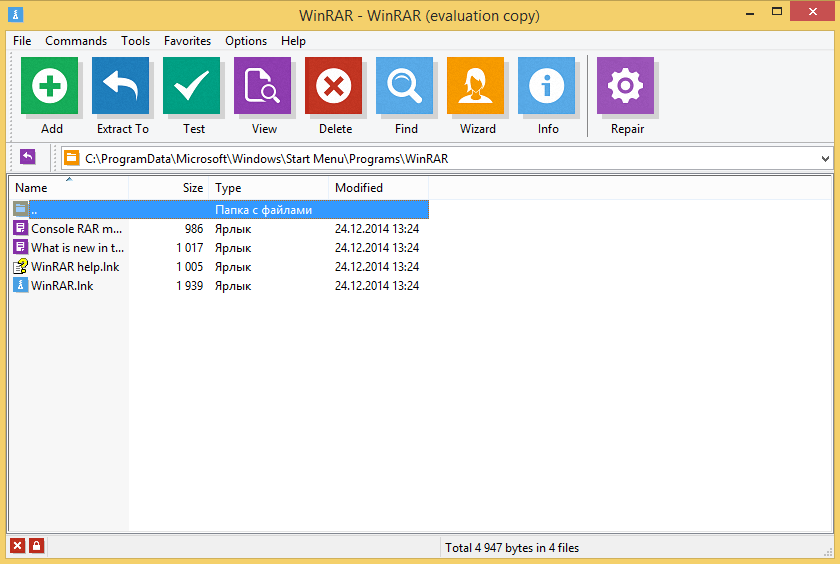Sort by the Modified column header

click(378, 188)
